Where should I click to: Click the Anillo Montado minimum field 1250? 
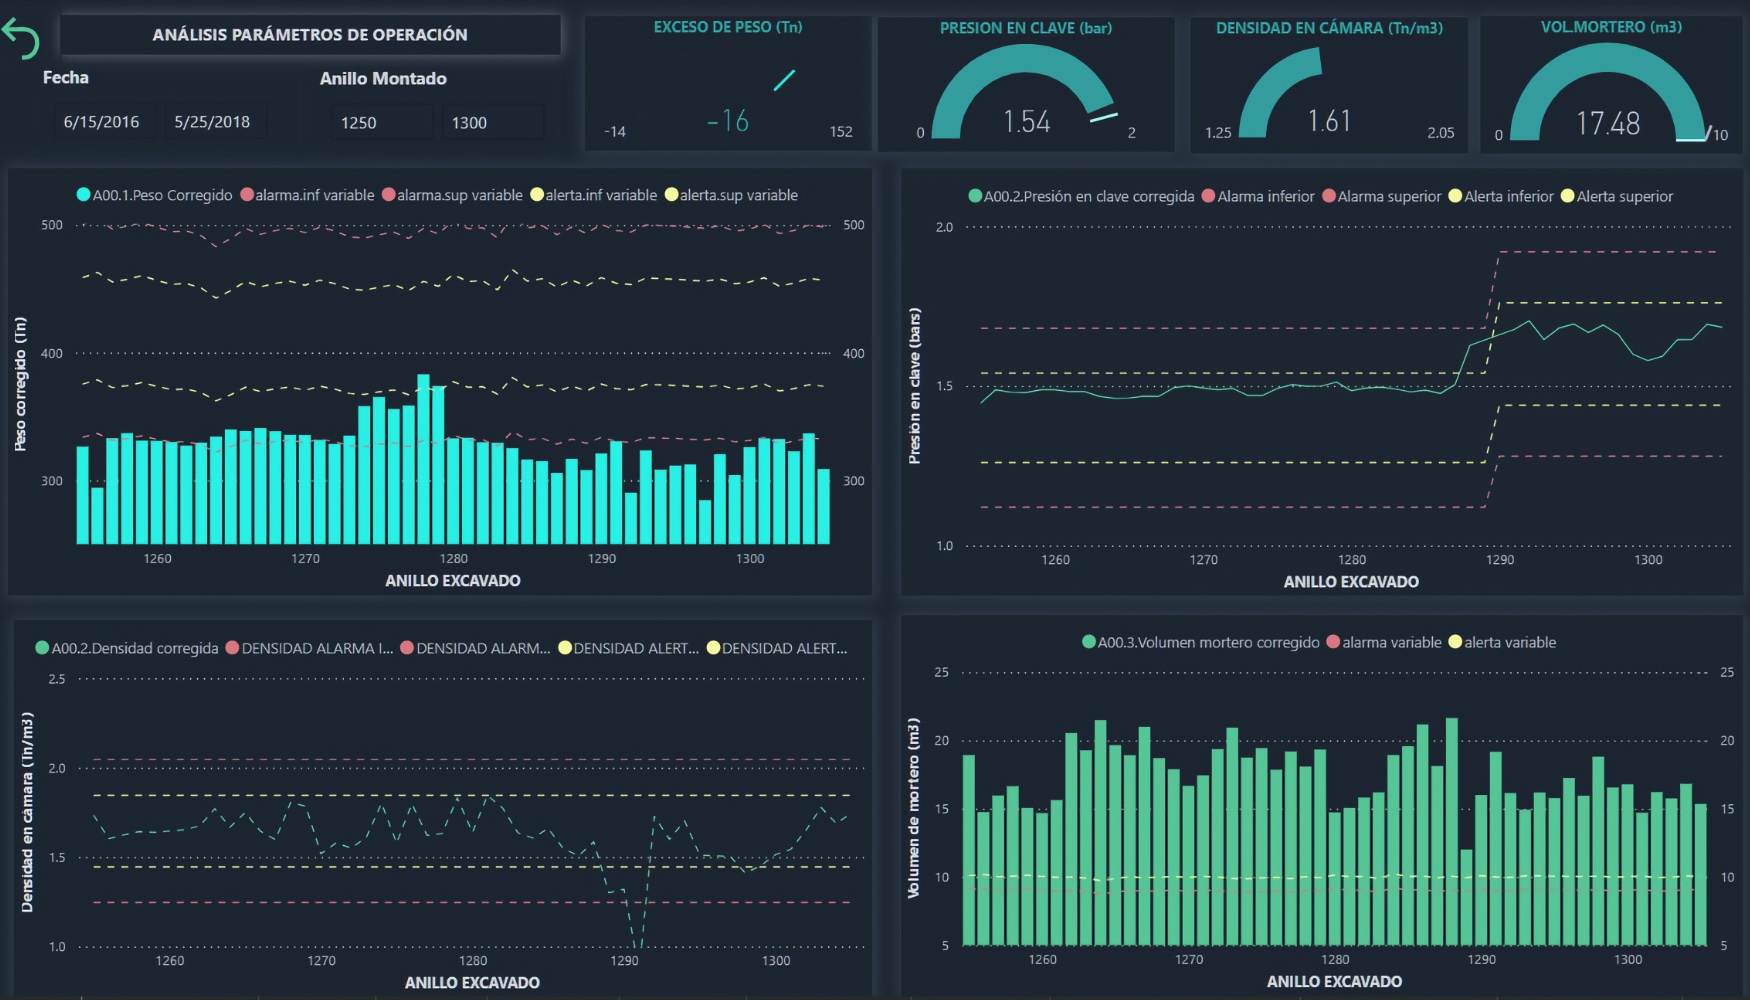(x=381, y=122)
